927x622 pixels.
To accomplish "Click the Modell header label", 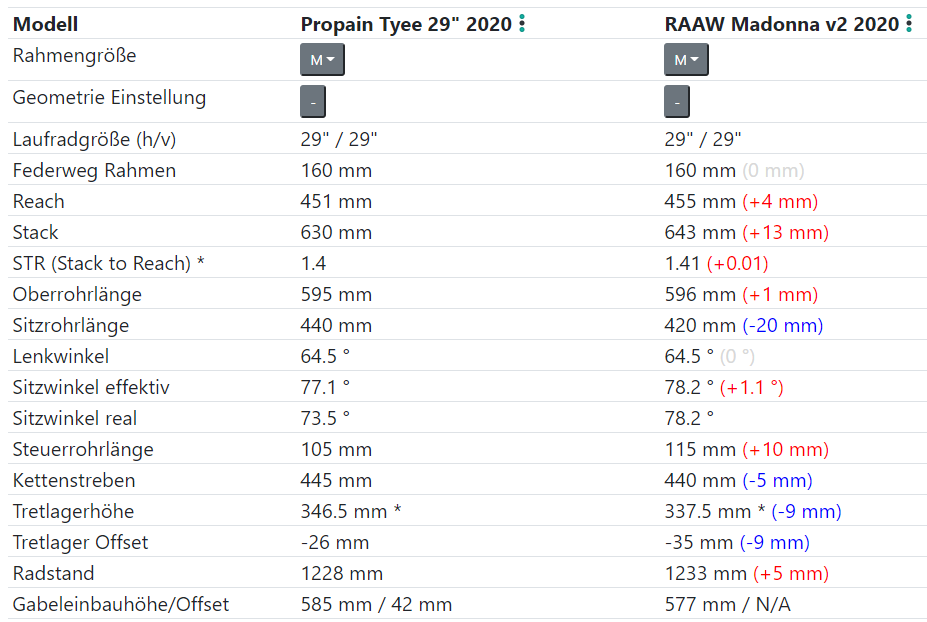I will pyautogui.click(x=46, y=25).
